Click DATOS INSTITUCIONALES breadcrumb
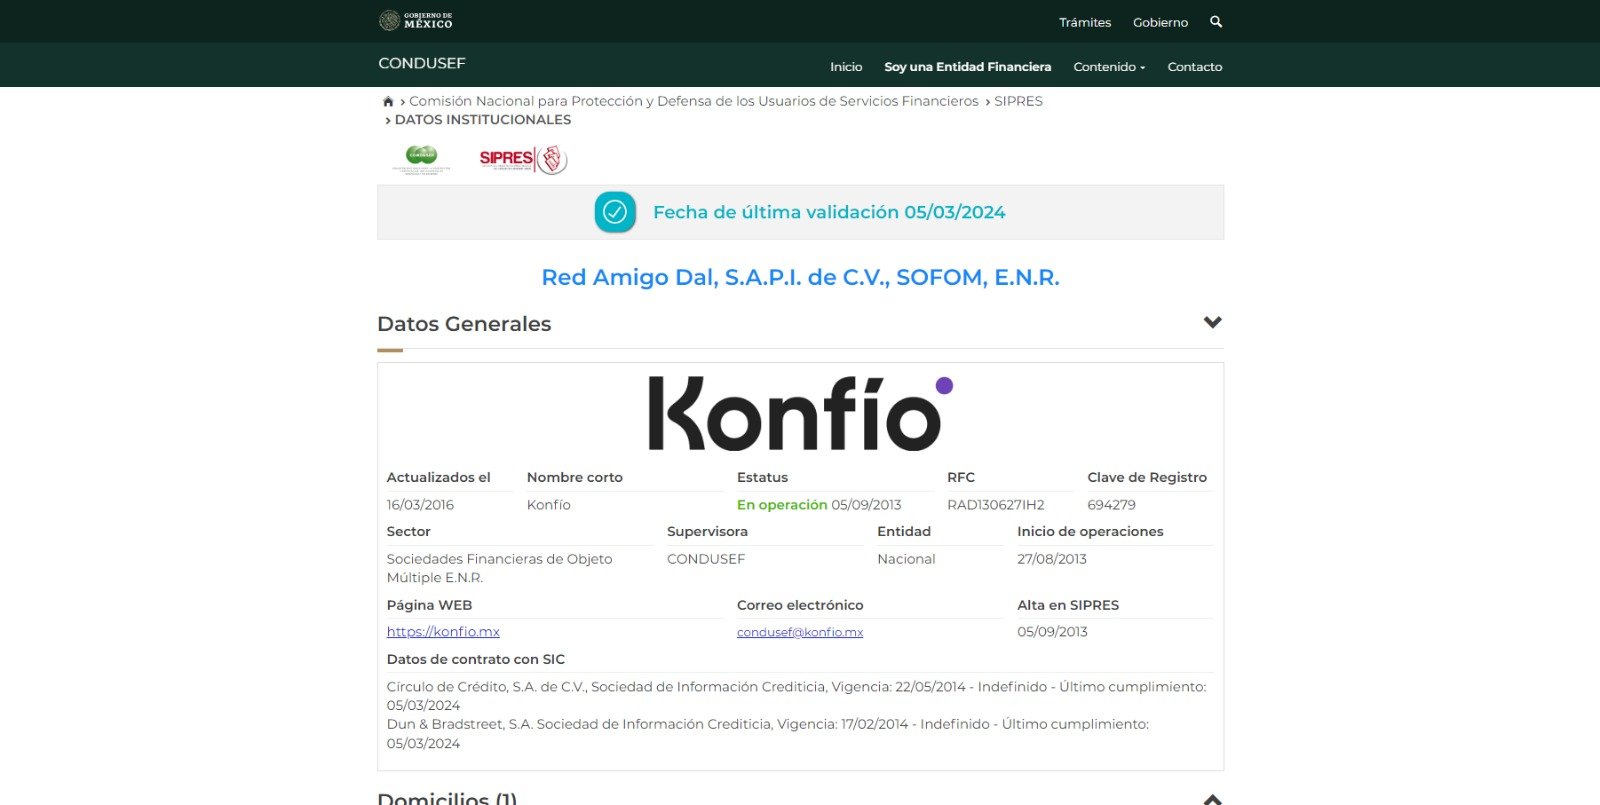 coord(483,119)
